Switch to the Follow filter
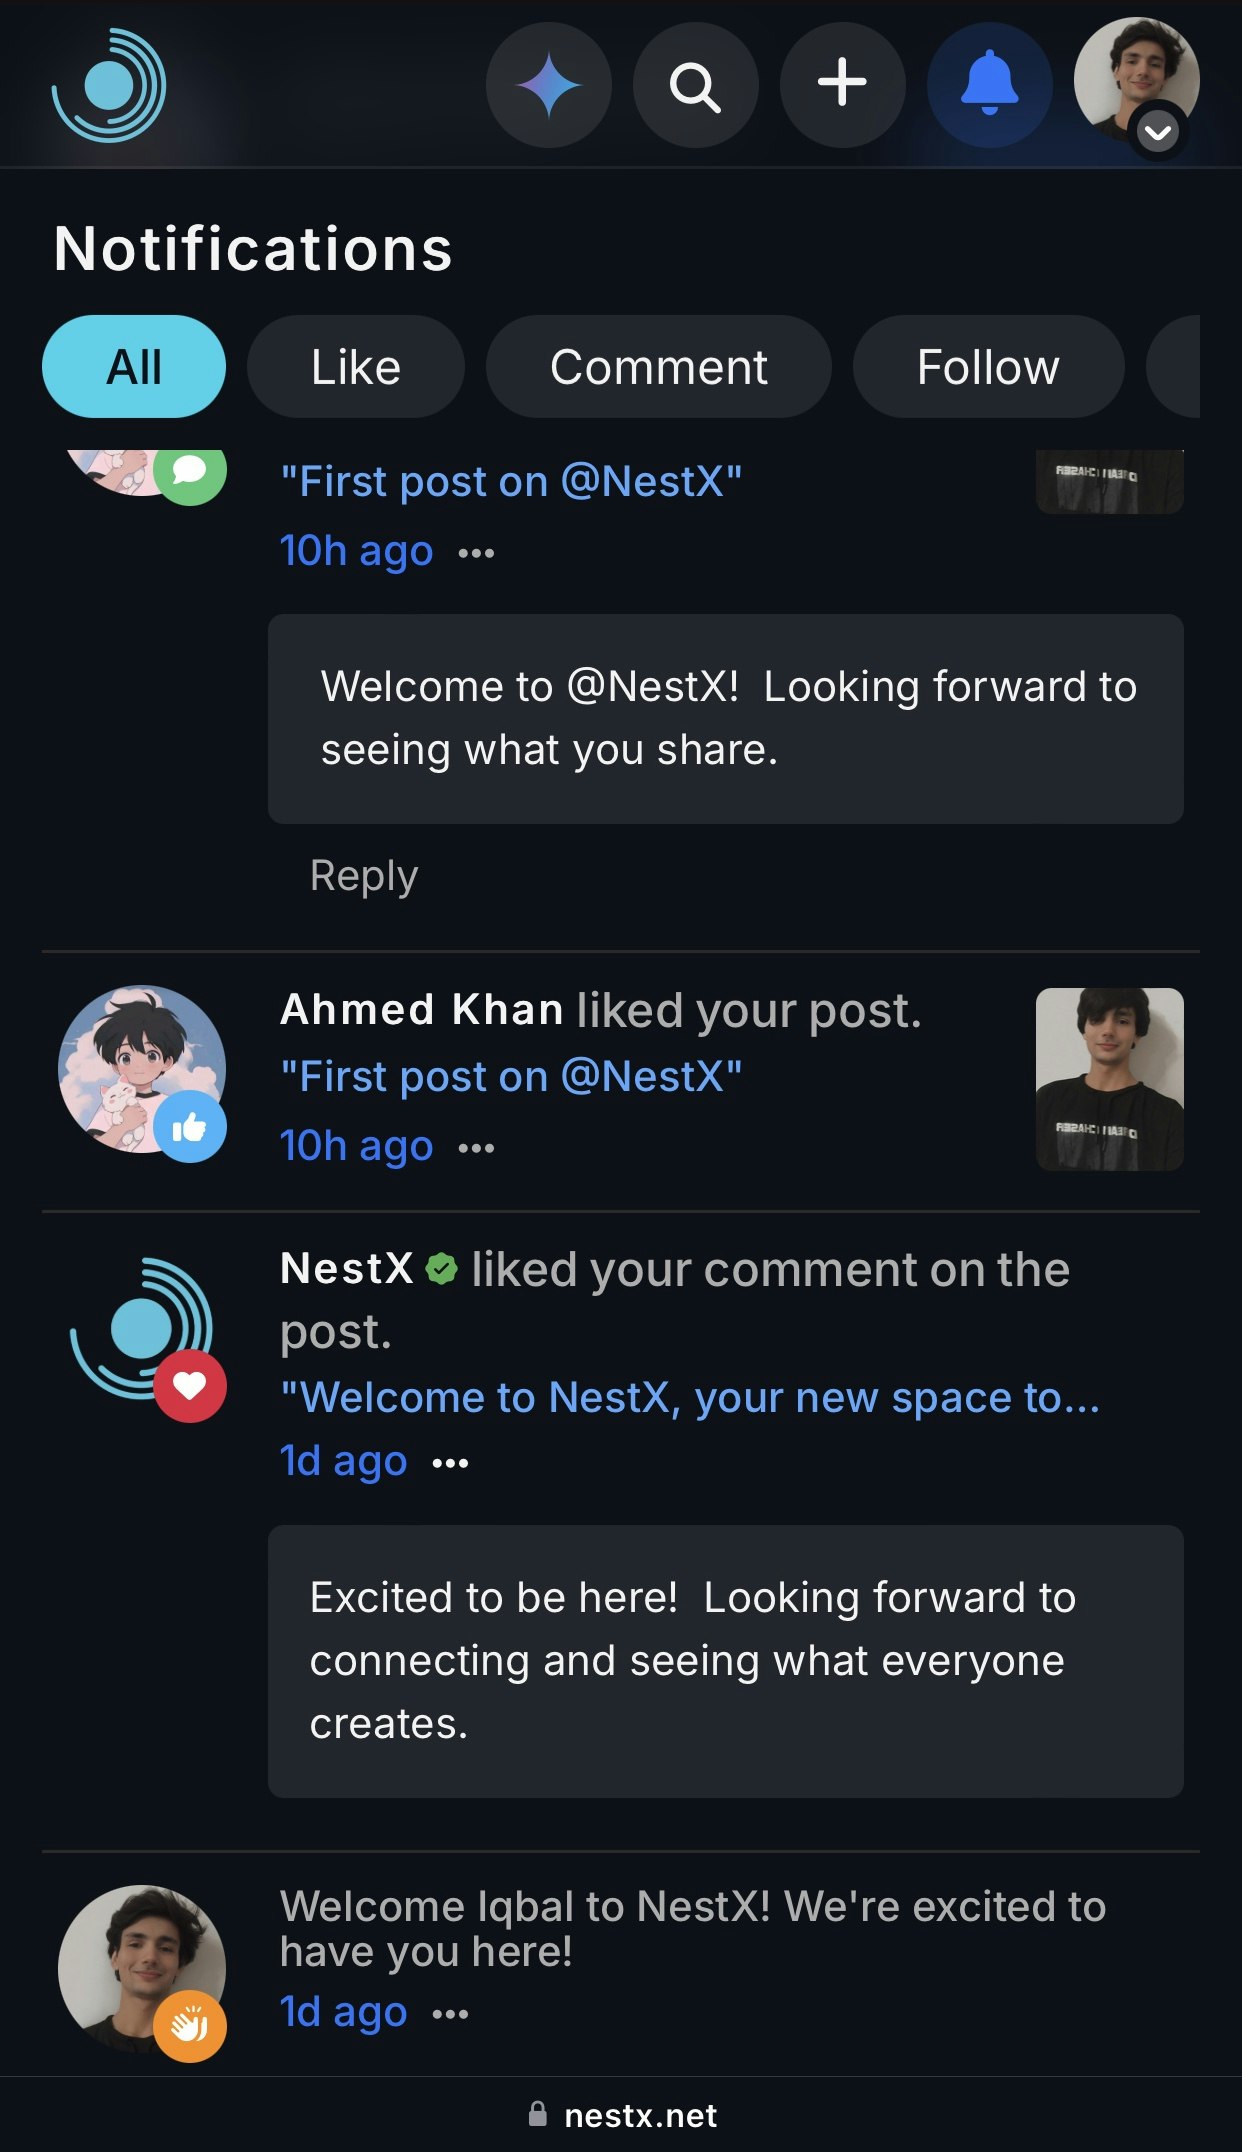1242x2152 pixels. point(987,366)
